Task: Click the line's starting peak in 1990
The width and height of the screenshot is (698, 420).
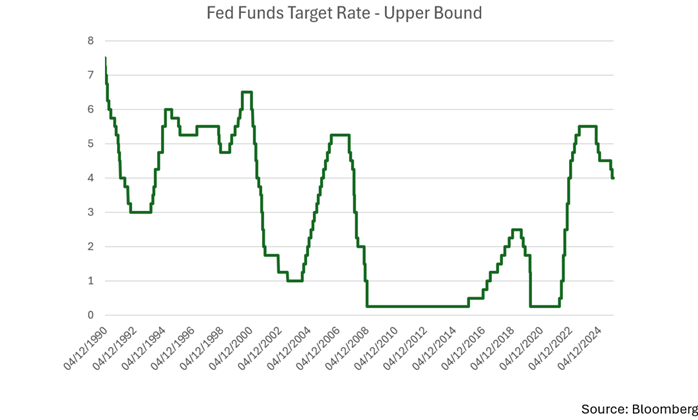Action: pyautogui.click(x=105, y=58)
